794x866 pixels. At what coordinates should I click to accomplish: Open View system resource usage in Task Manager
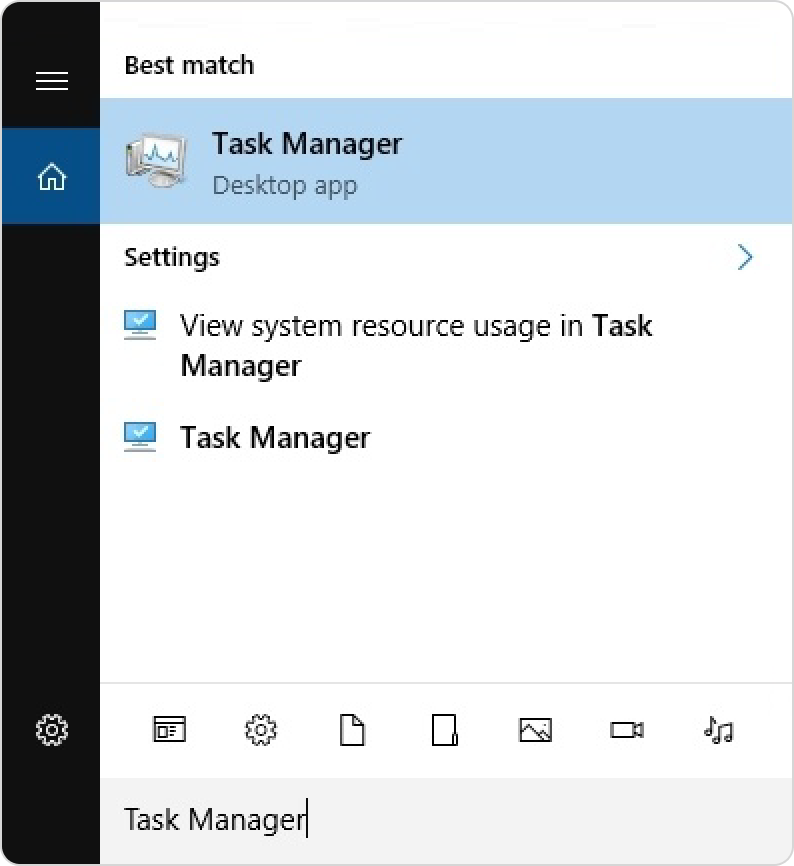click(416, 345)
